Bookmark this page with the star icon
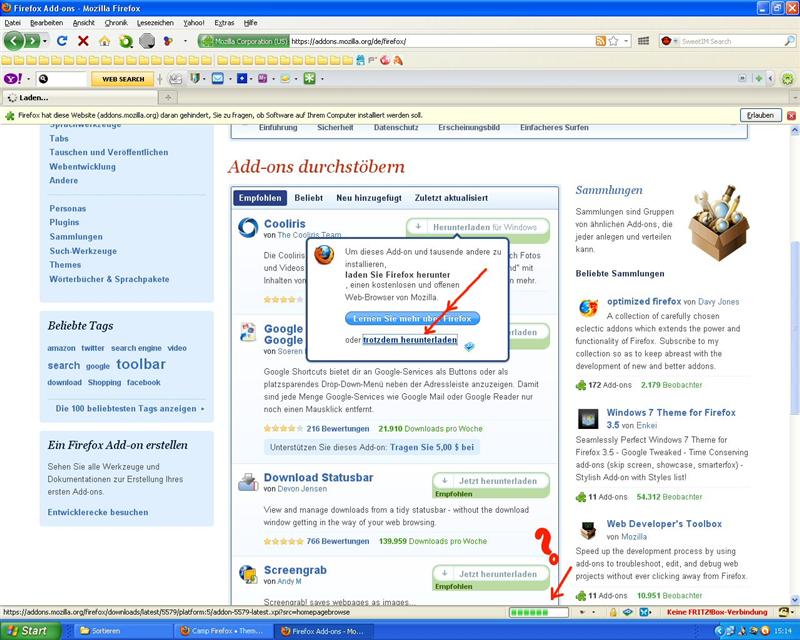This screenshot has width=800, height=640. [x=614, y=41]
